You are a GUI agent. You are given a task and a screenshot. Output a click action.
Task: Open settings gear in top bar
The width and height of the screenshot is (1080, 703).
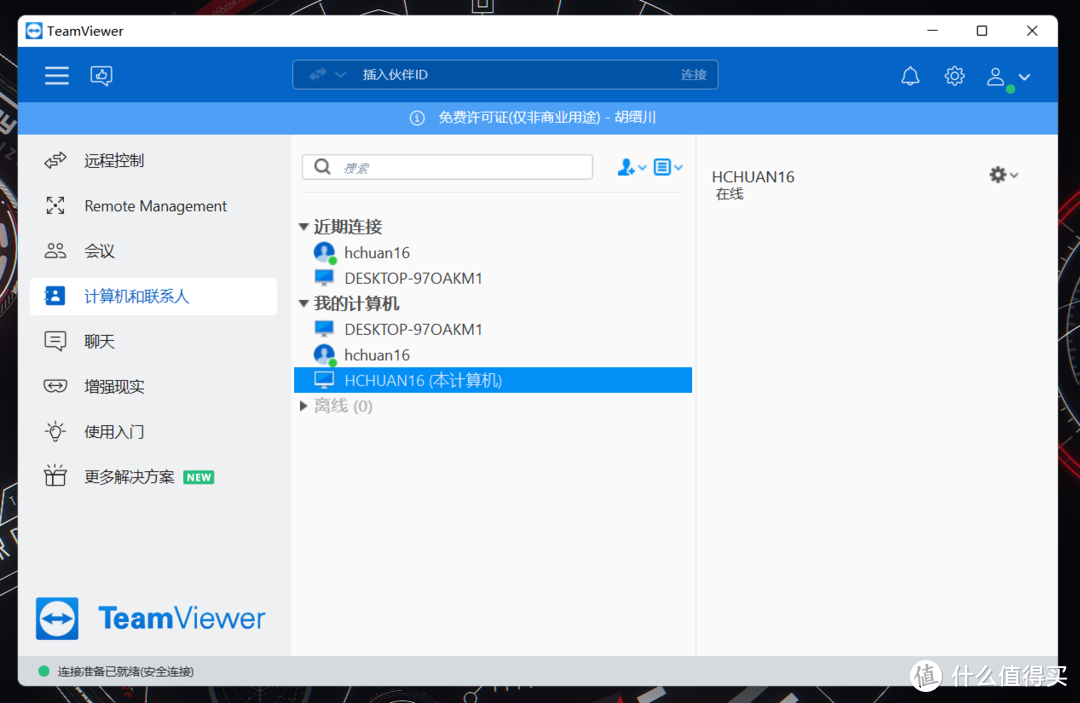point(954,76)
